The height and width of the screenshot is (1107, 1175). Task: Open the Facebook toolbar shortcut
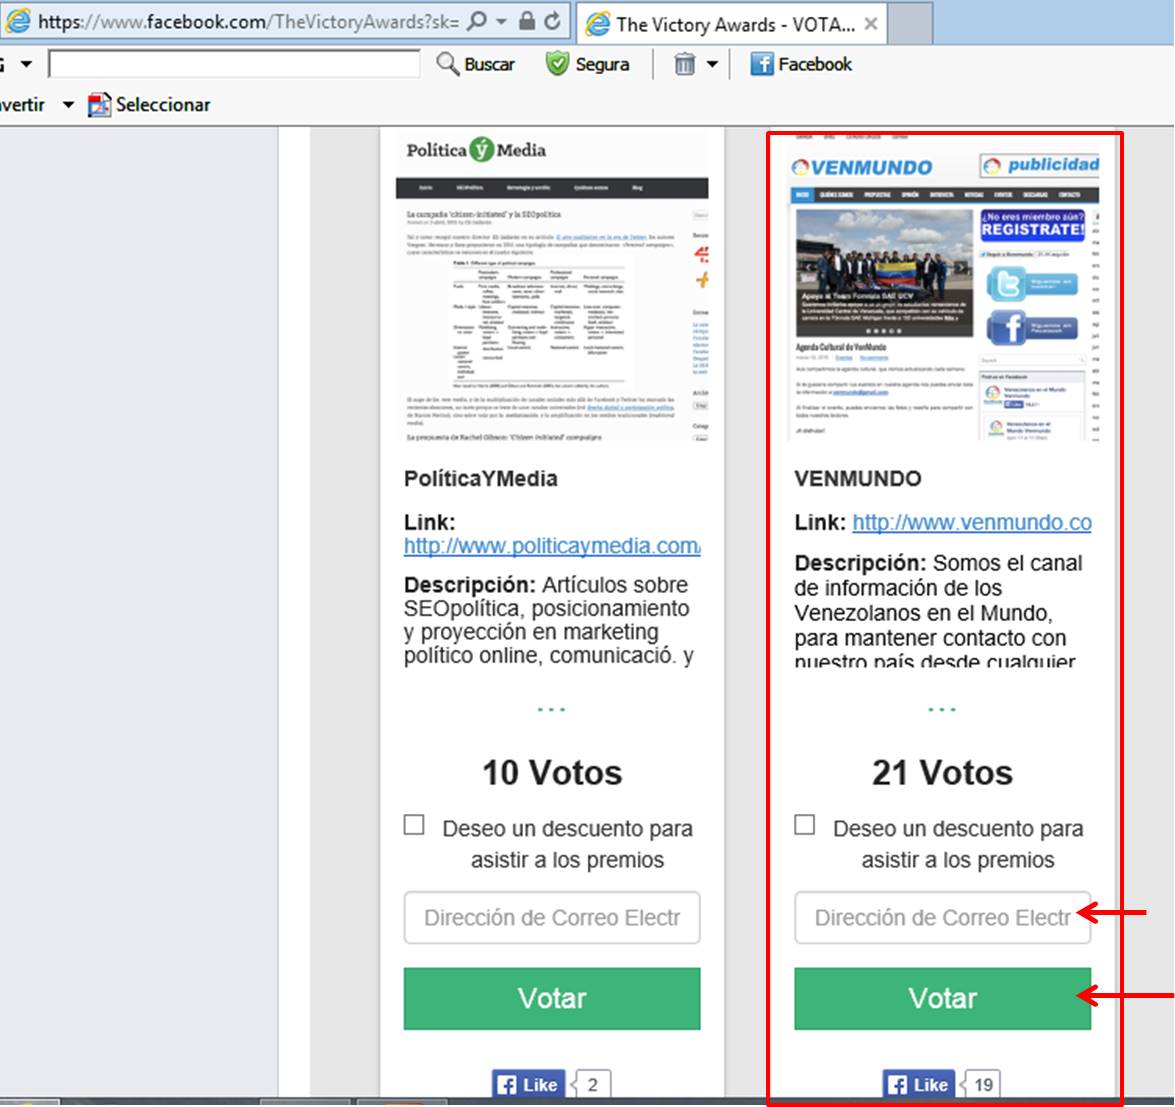[801, 64]
